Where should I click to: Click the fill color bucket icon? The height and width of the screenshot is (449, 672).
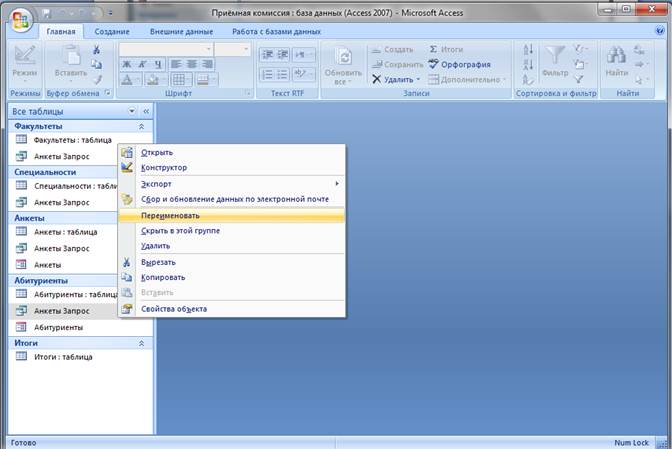152,79
